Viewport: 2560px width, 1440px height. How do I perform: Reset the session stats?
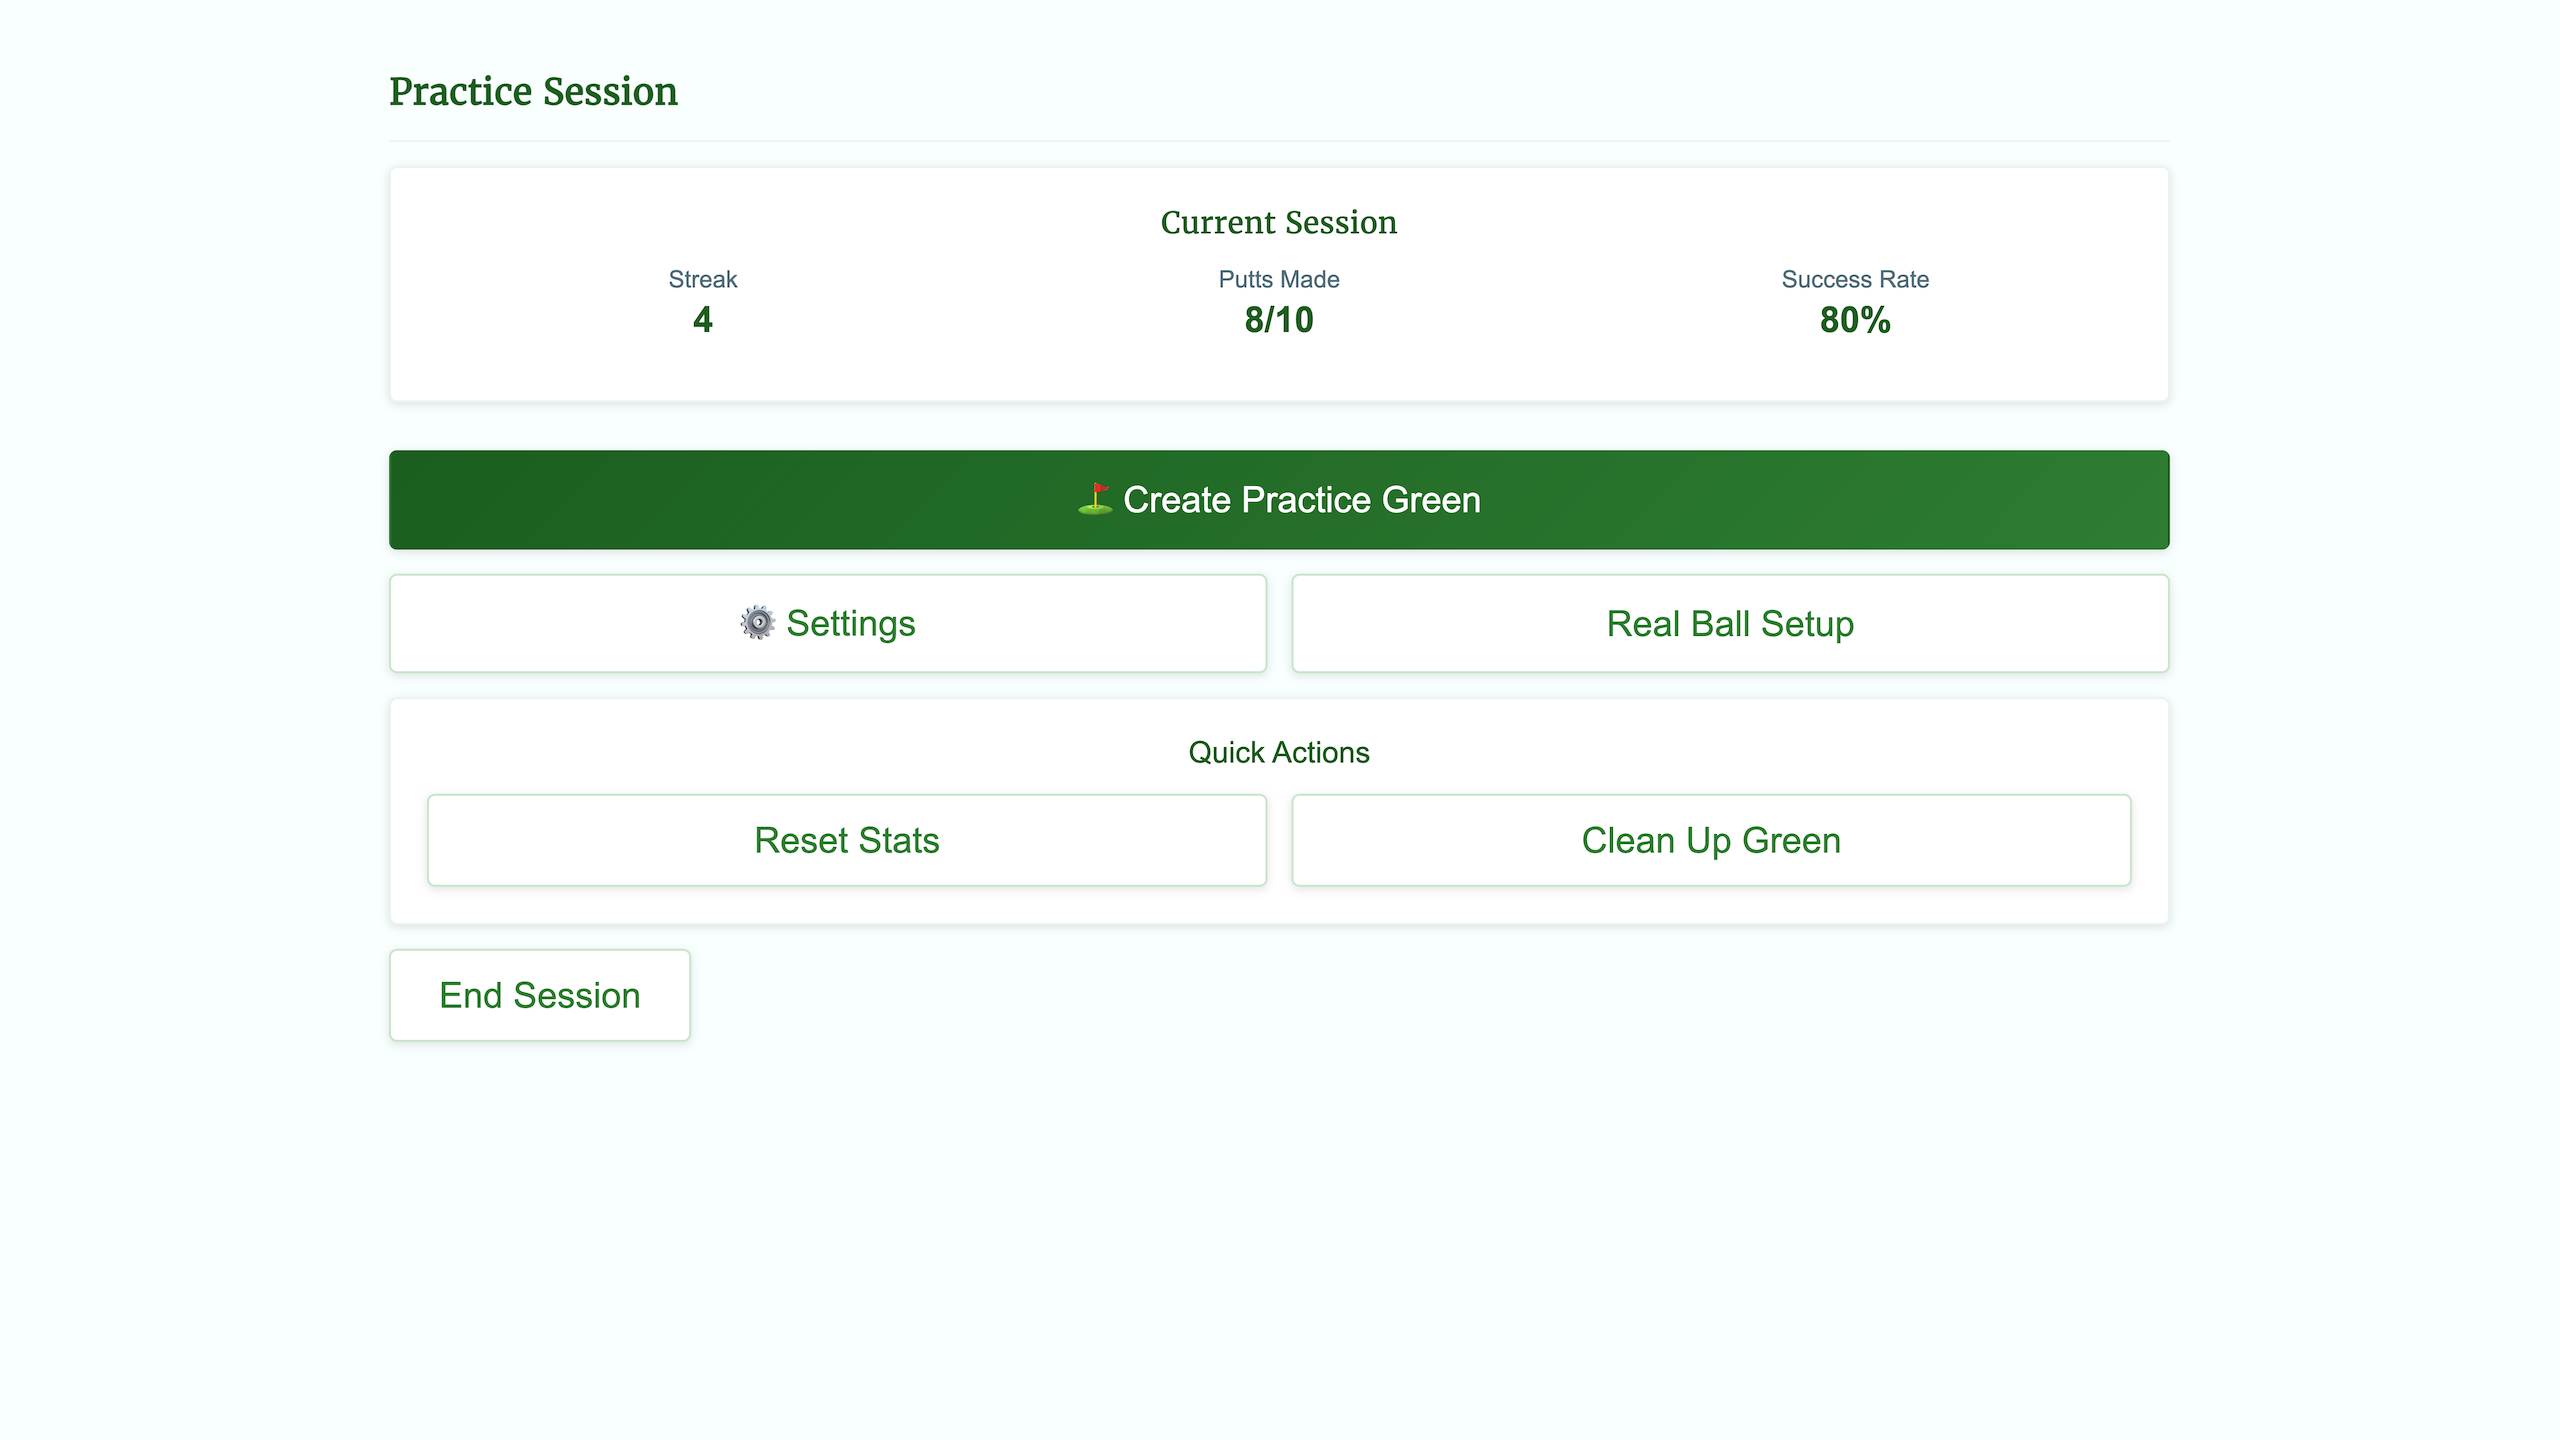[x=846, y=840]
